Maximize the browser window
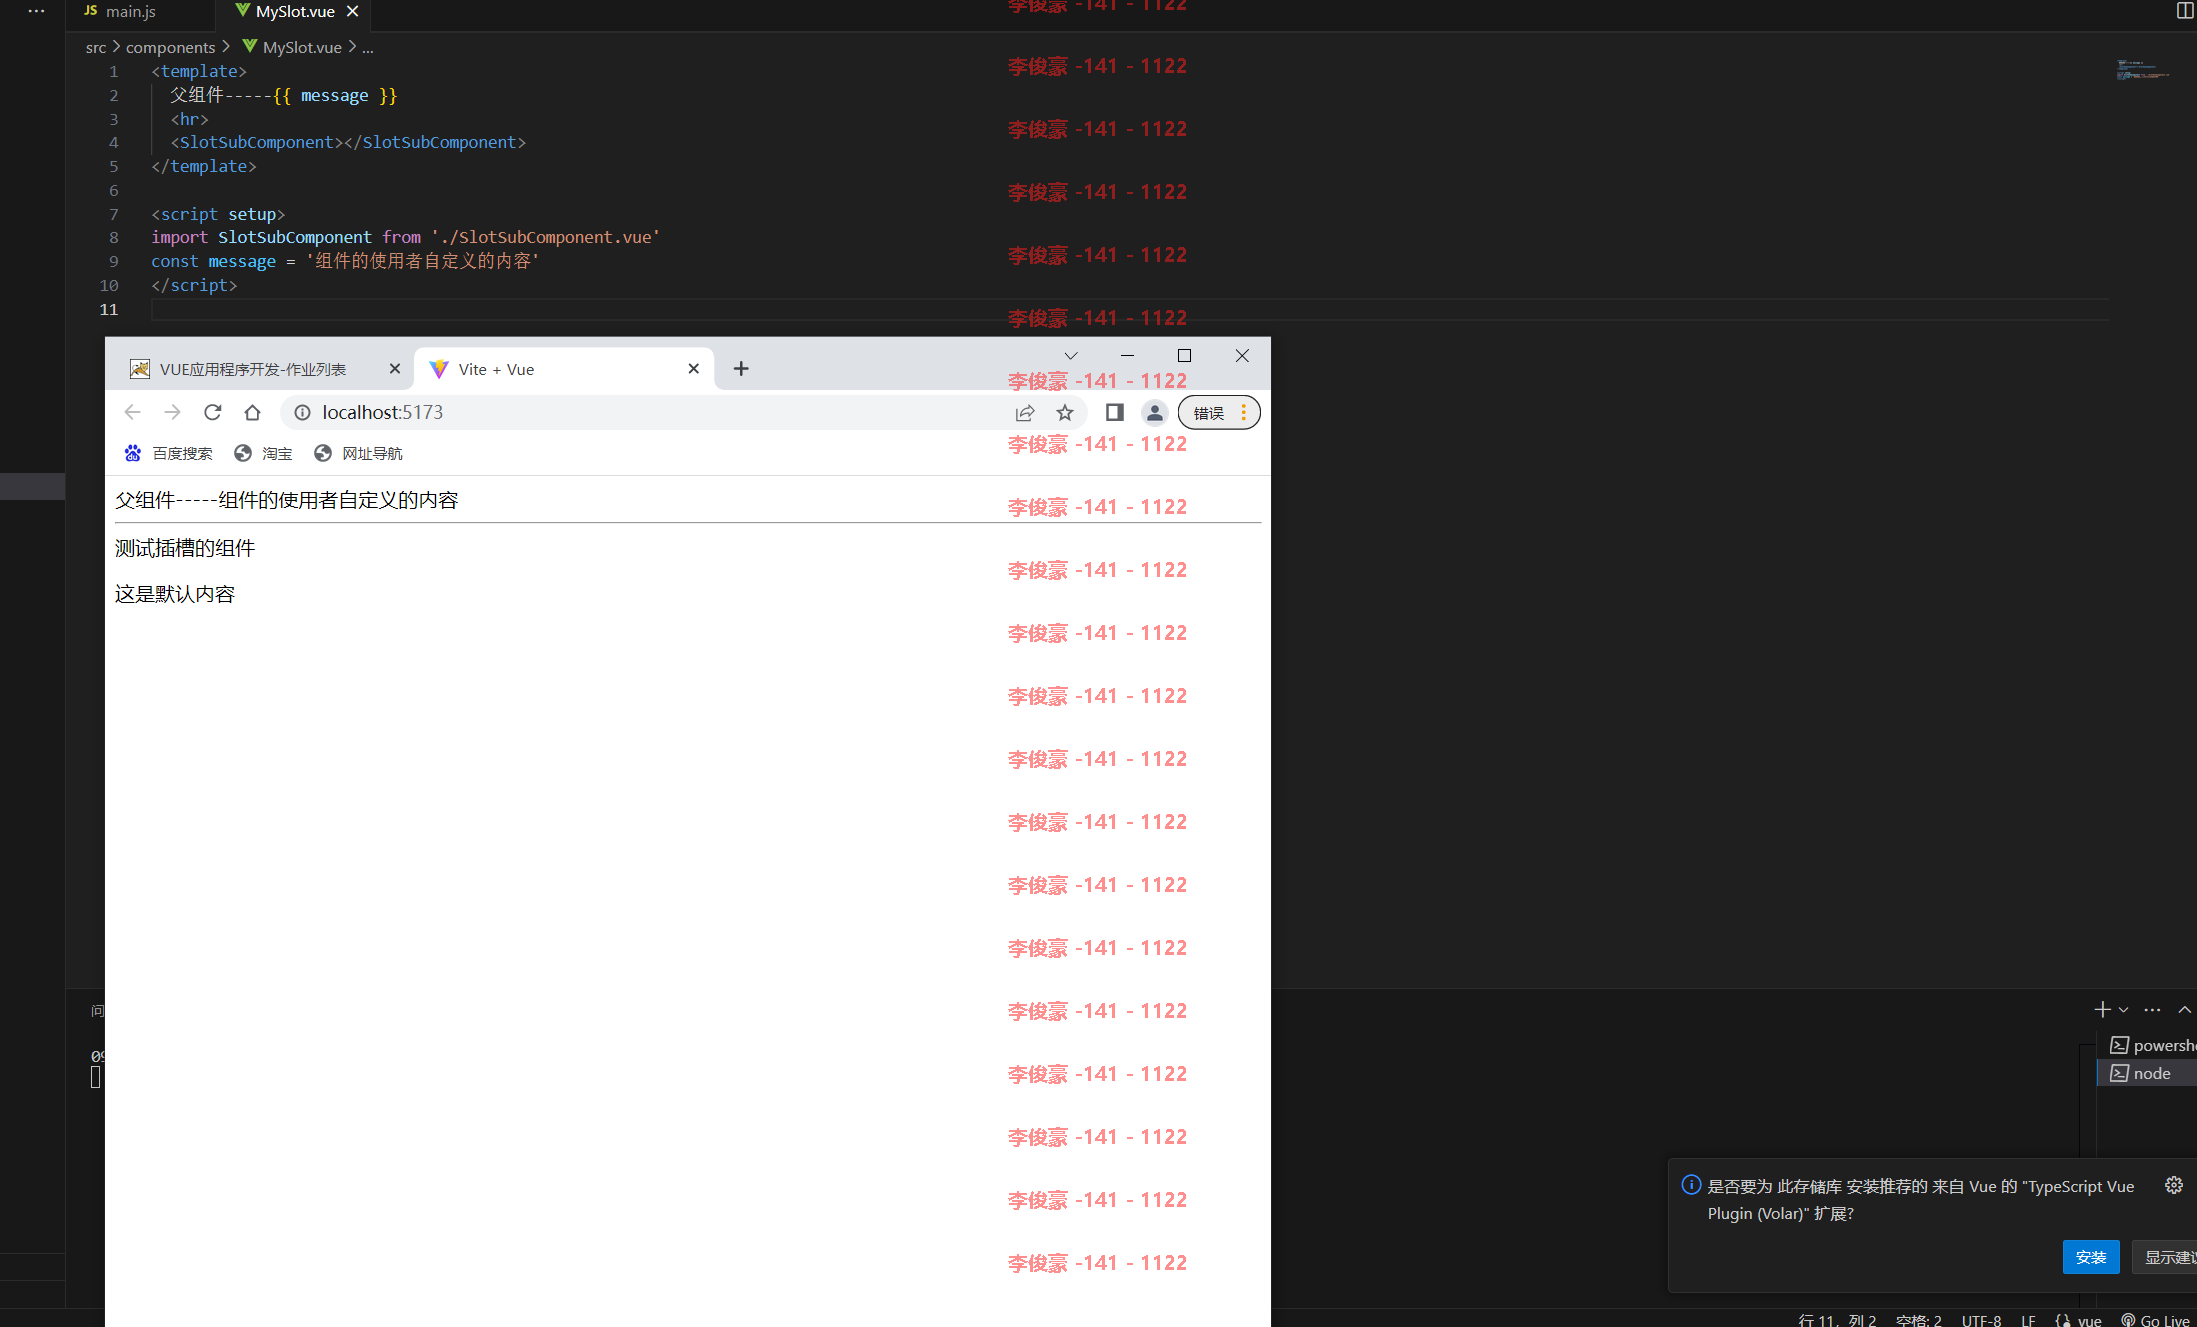Viewport: 2197px width, 1327px height. 1184,356
